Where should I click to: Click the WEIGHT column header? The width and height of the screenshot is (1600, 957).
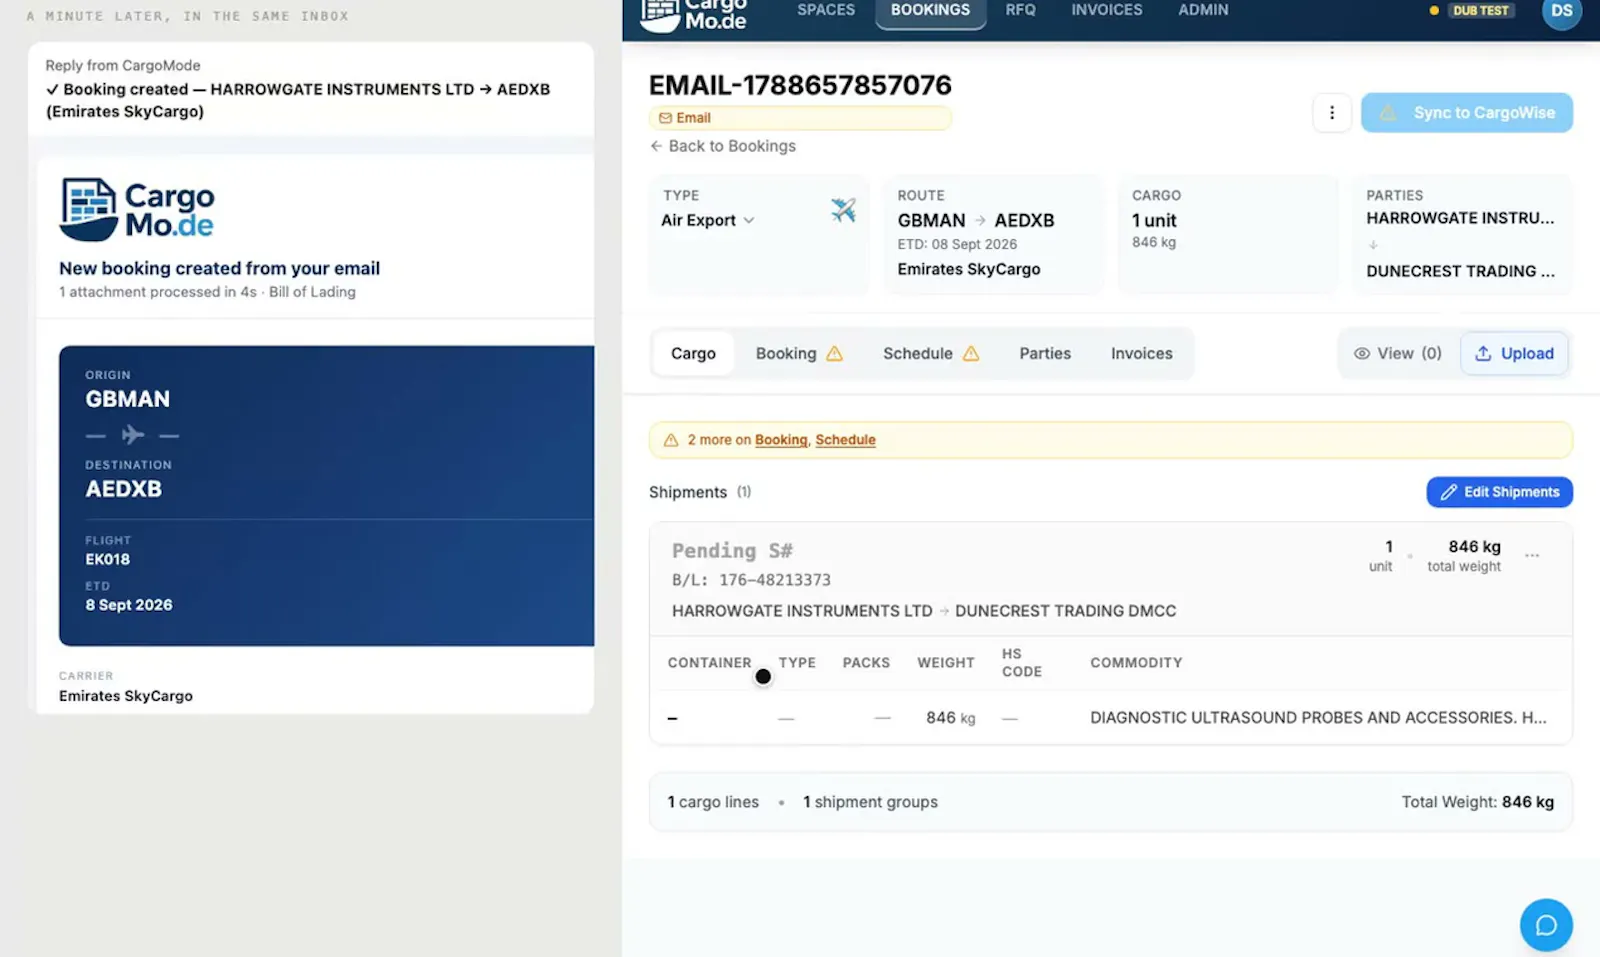pyautogui.click(x=946, y=663)
